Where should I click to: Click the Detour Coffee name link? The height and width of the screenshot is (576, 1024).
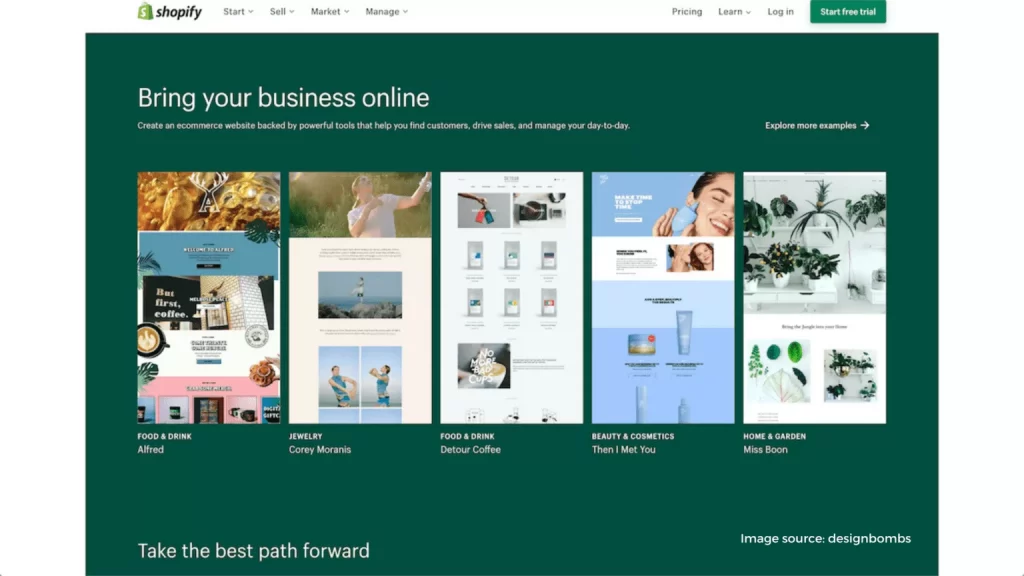(x=470, y=449)
